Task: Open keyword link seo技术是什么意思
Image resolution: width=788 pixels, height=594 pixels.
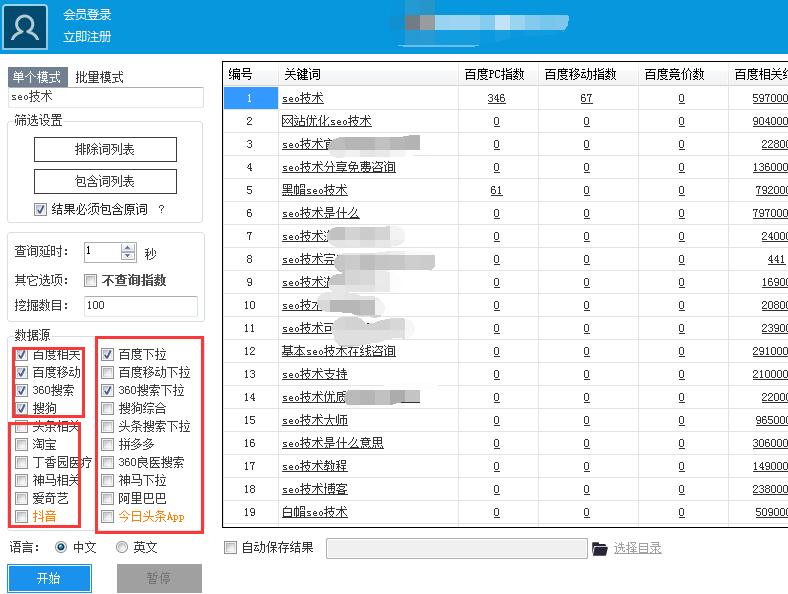Action: coord(333,443)
